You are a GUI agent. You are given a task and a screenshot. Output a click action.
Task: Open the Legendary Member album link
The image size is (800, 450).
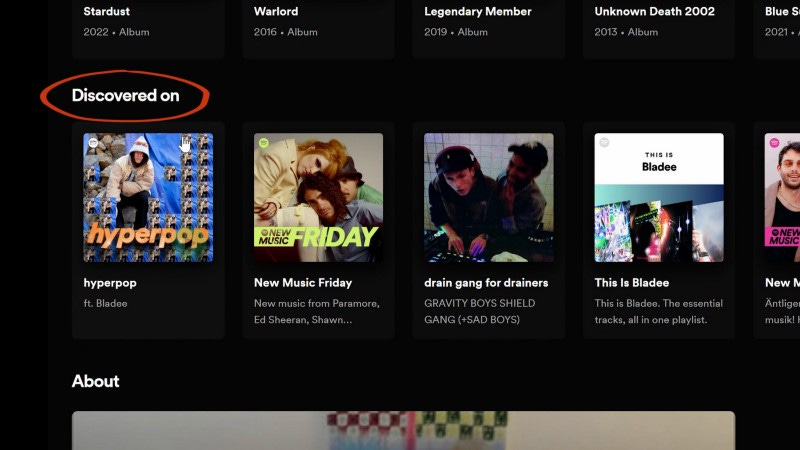[478, 12]
